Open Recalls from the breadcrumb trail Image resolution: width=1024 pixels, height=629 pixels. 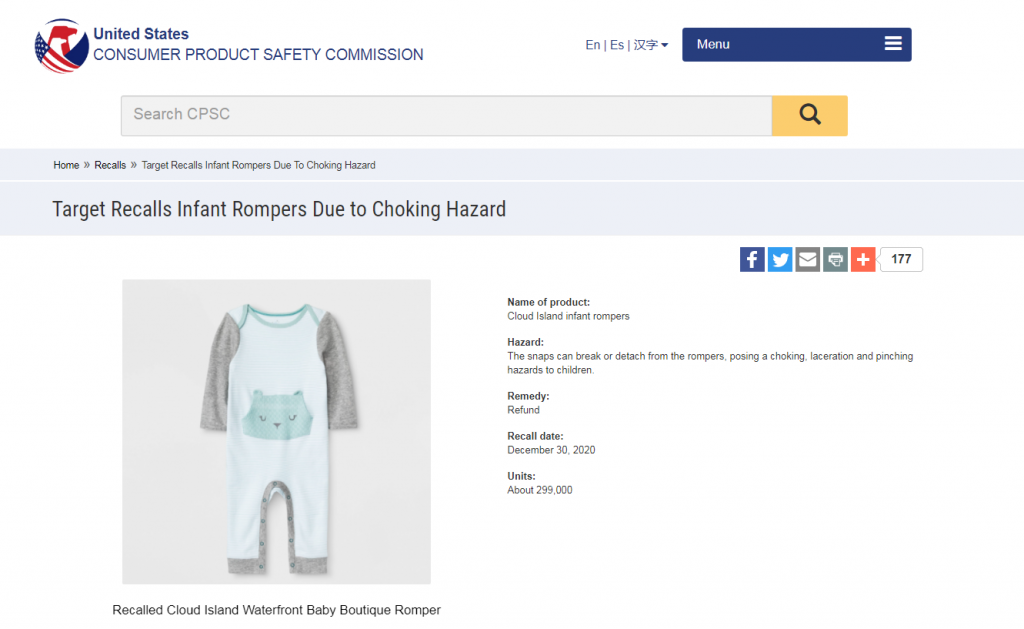[110, 165]
